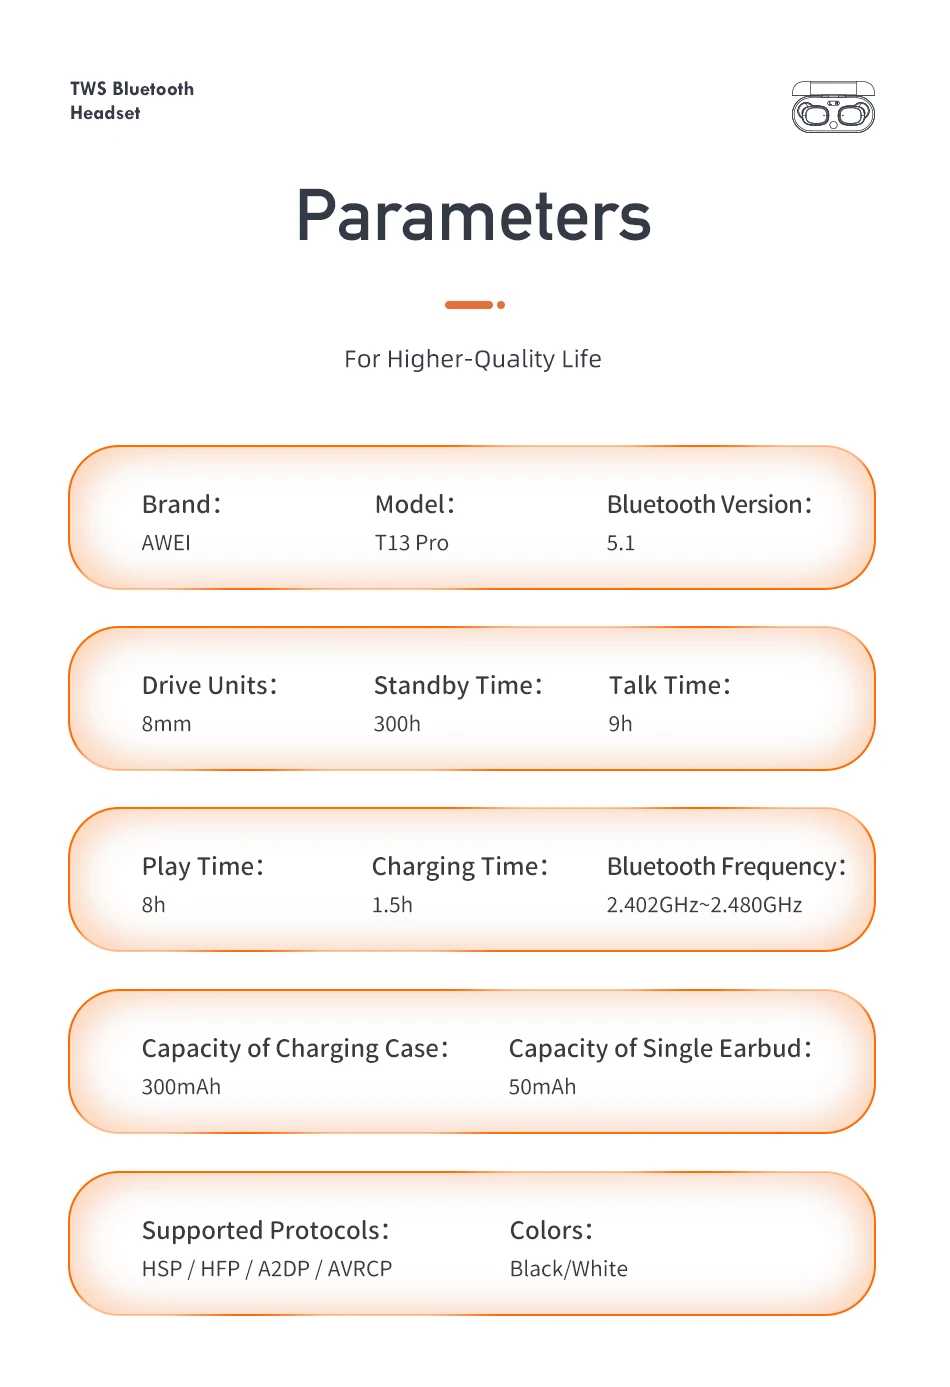Click the orange dash divider under Parameters
The width and height of the screenshot is (950, 1387).
point(470,305)
